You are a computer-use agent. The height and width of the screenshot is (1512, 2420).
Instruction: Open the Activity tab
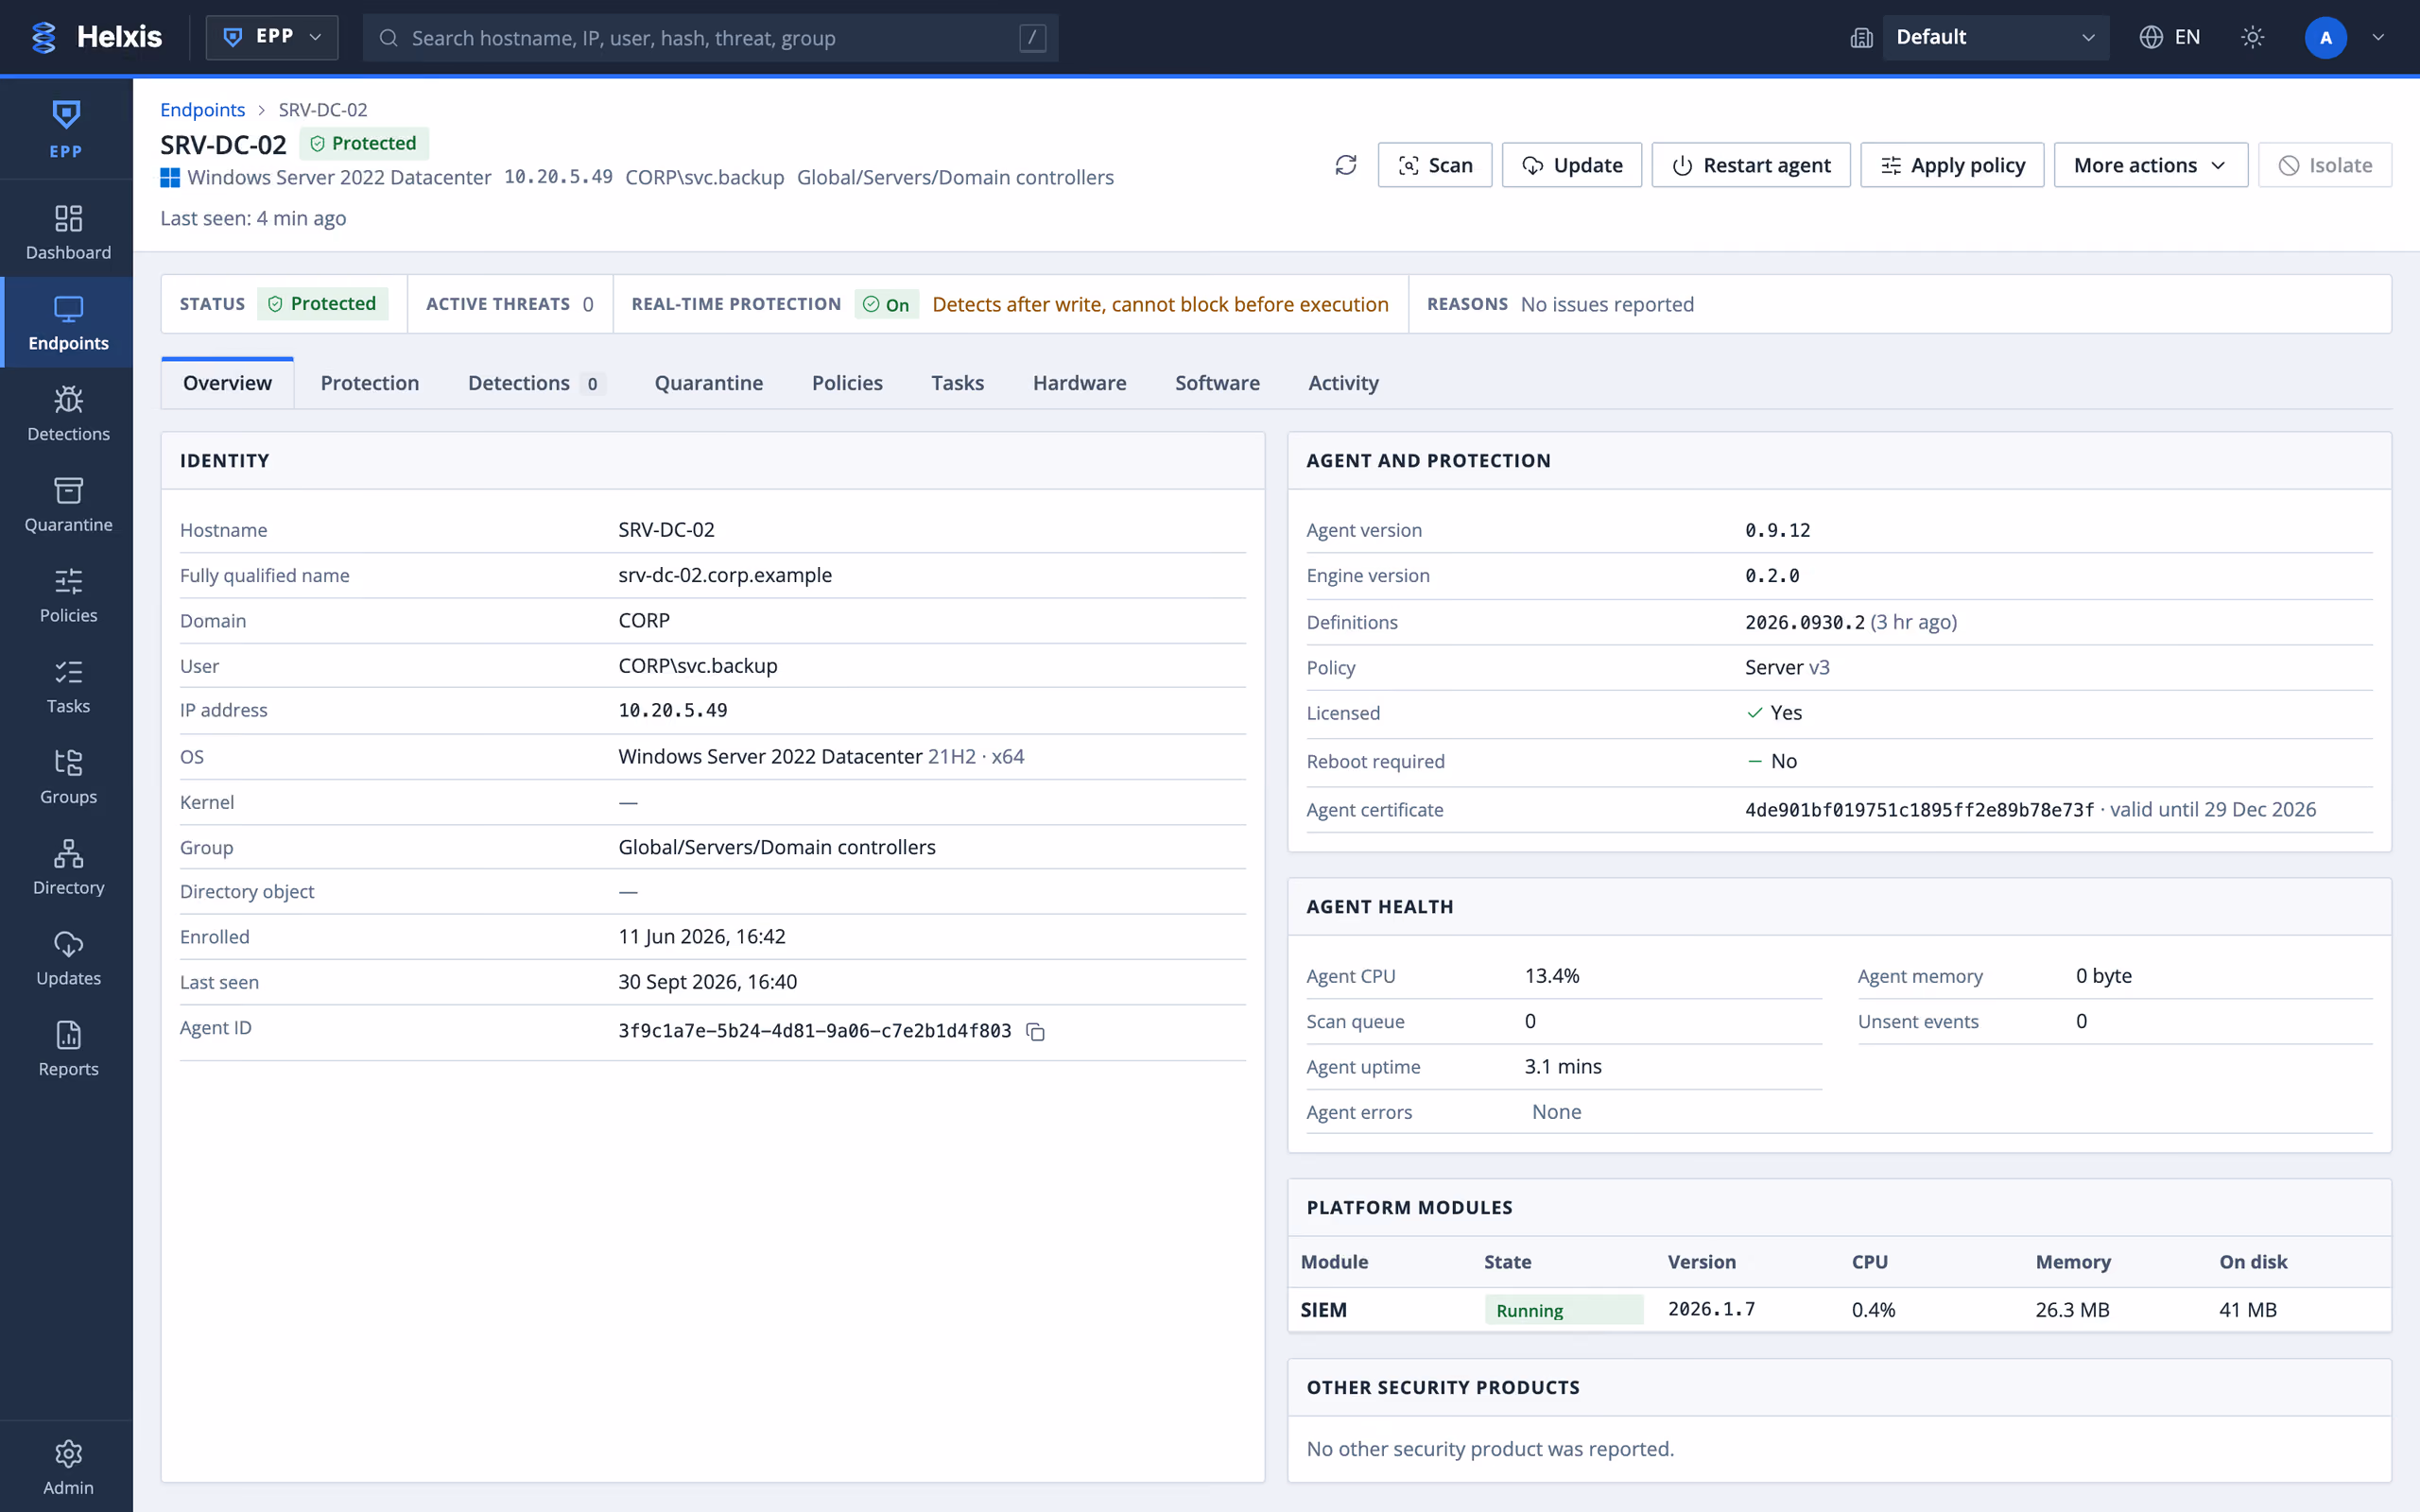point(1343,383)
